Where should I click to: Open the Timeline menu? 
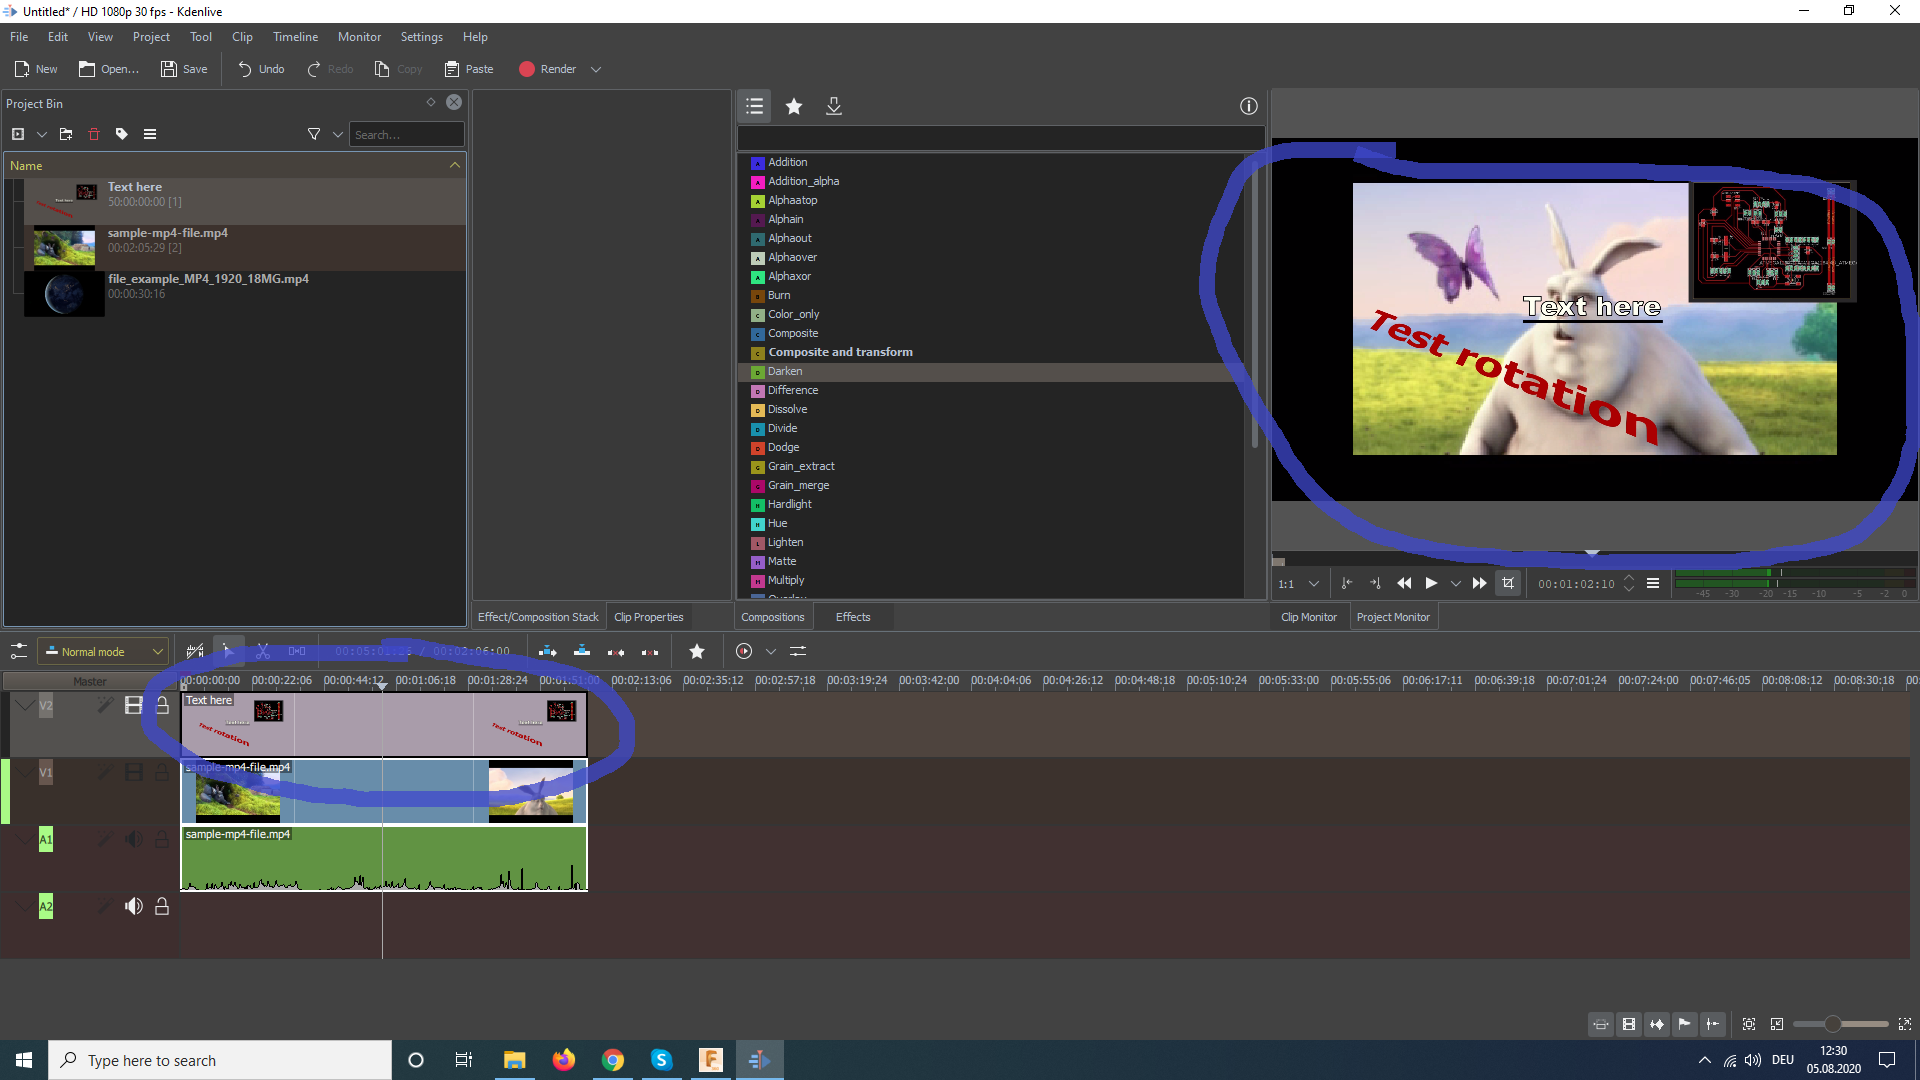pos(295,37)
